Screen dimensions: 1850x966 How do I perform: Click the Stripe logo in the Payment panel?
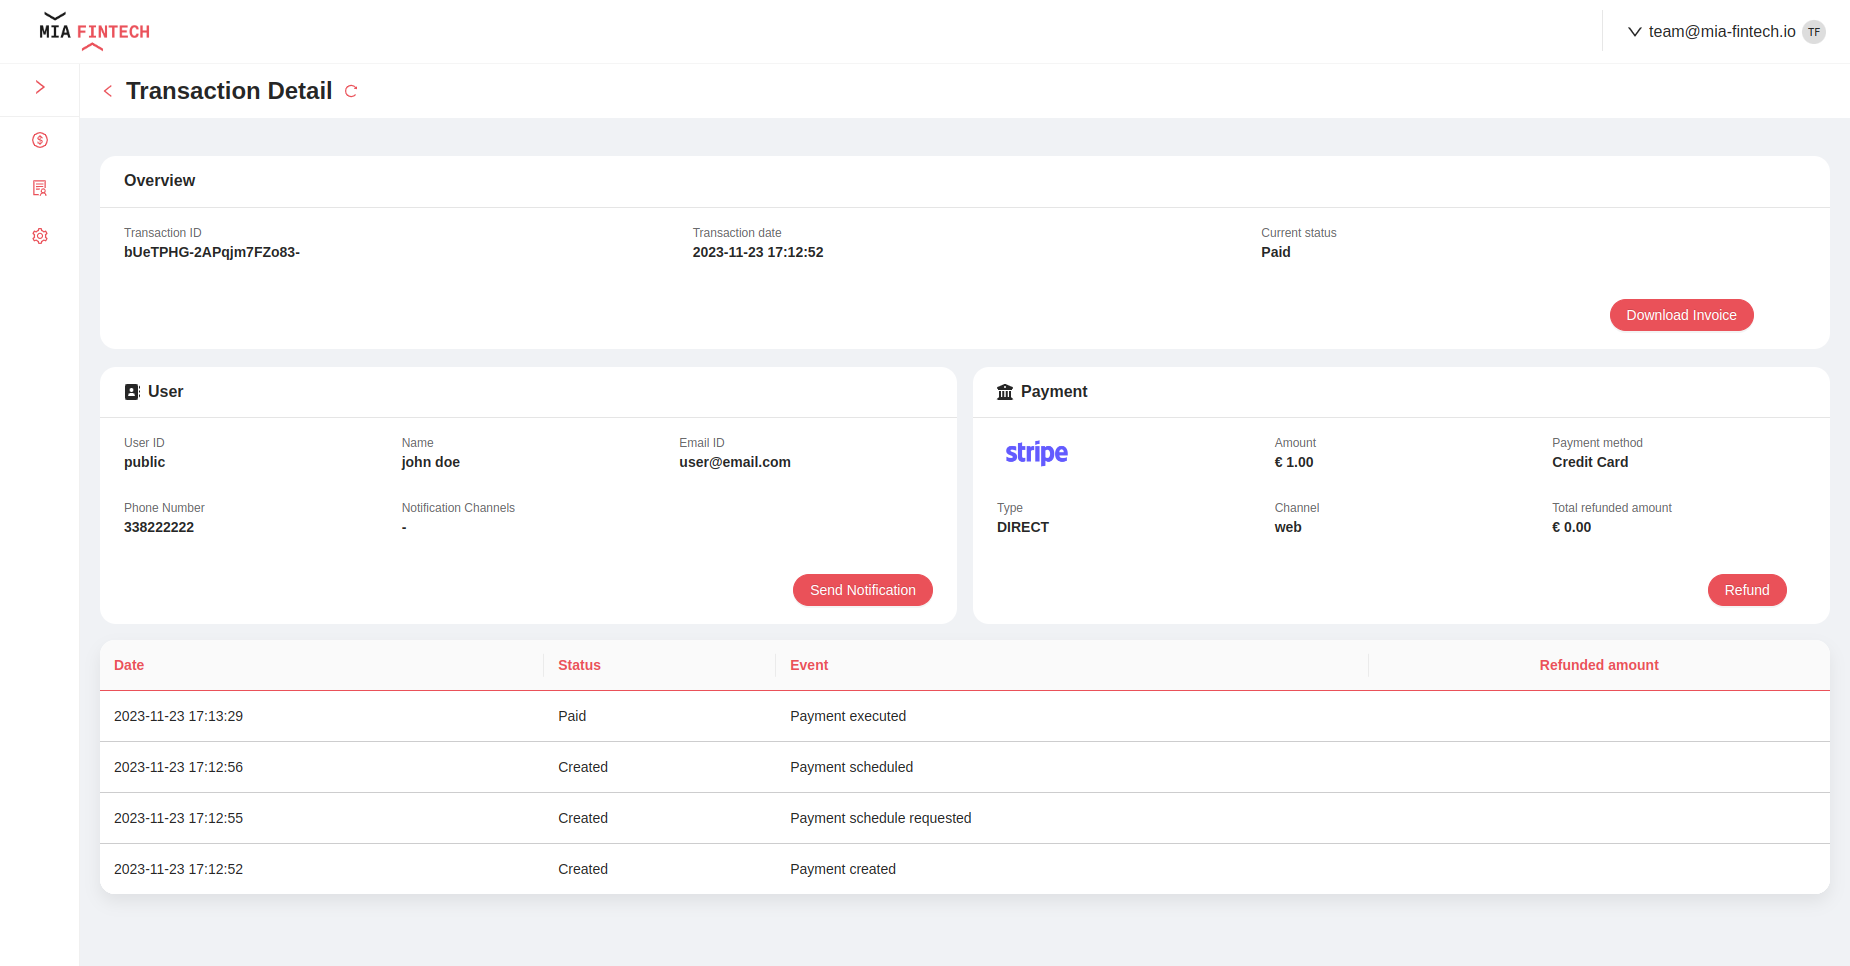click(1036, 452)
